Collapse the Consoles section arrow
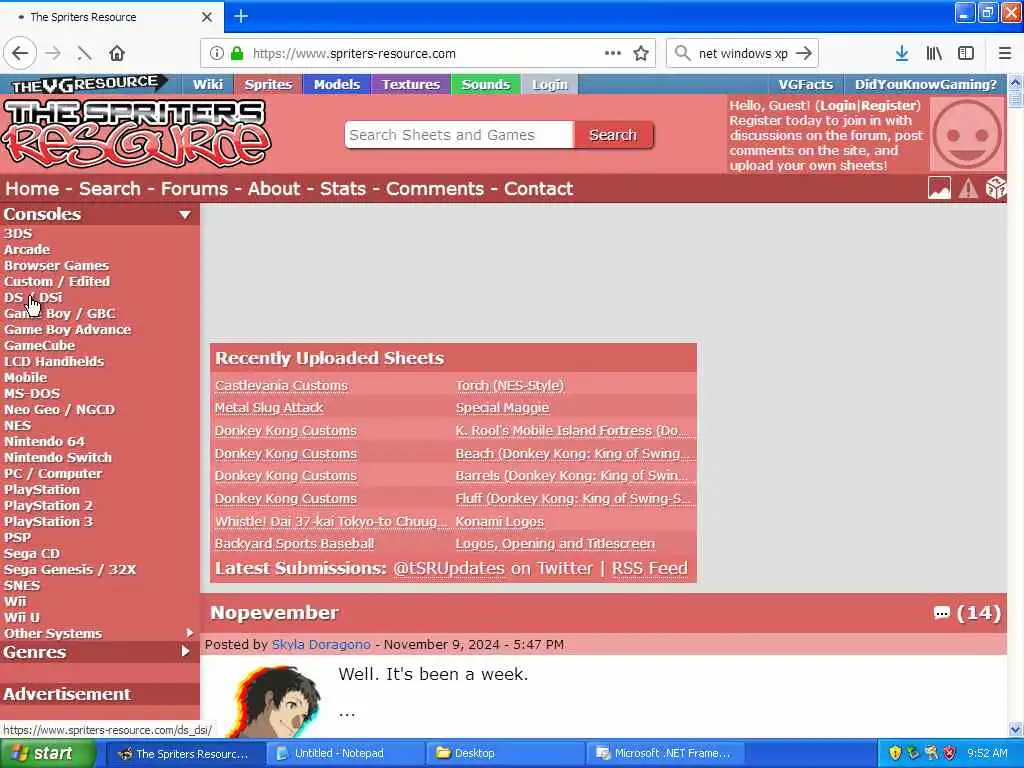 tap(185, 214)
